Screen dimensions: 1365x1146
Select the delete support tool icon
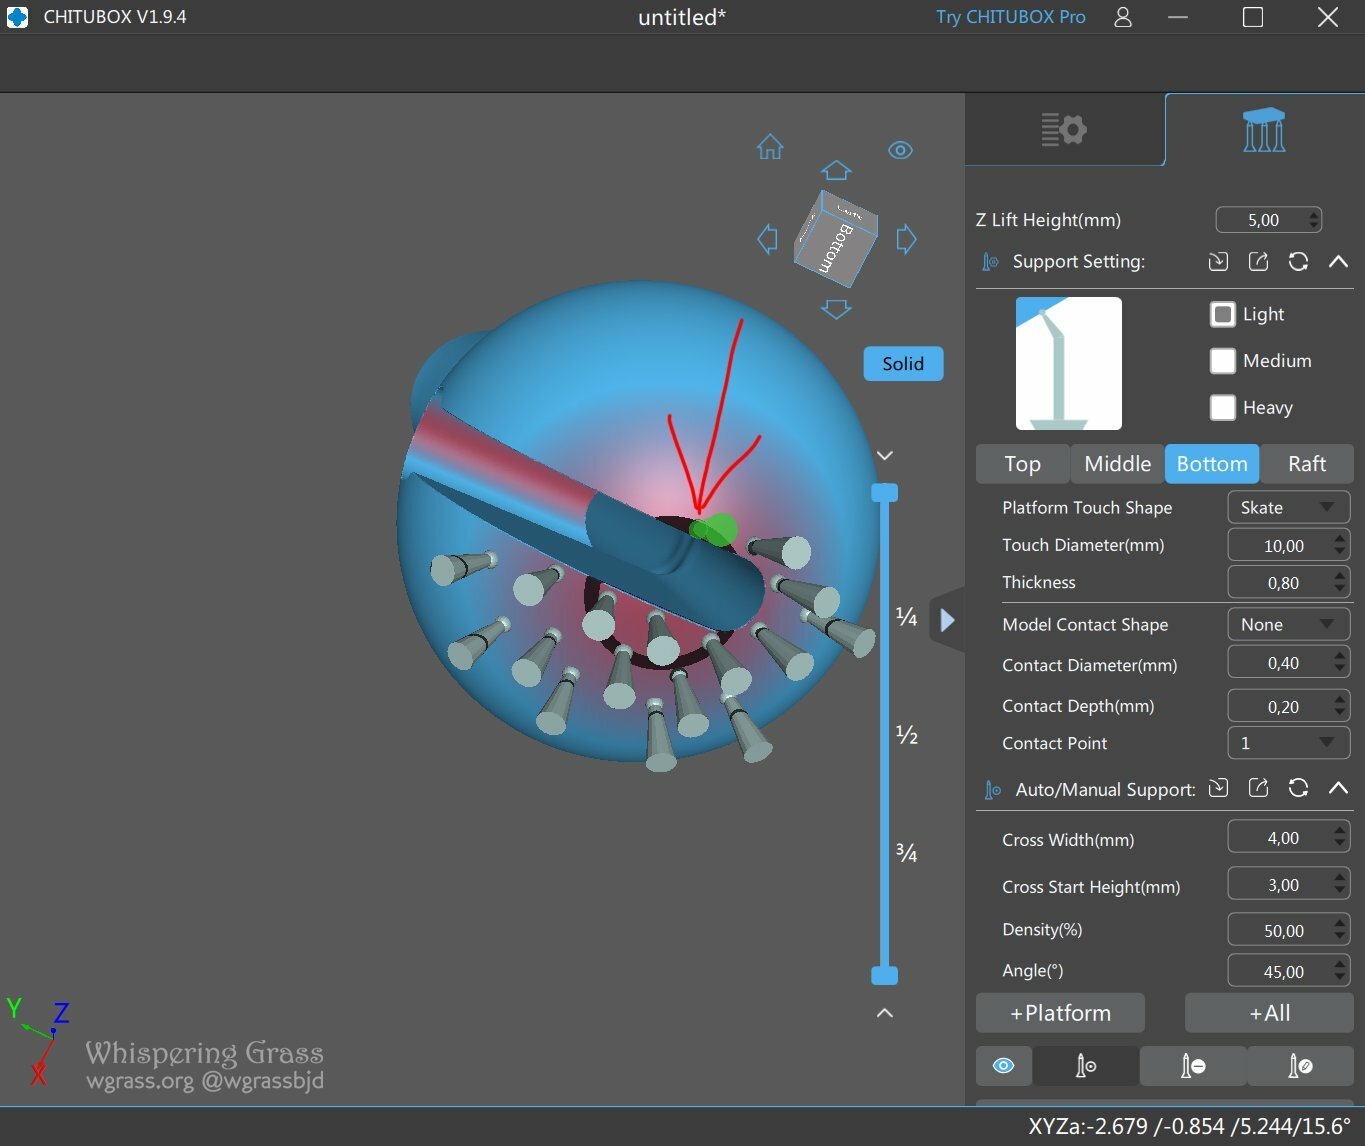click(1192, 1066)
